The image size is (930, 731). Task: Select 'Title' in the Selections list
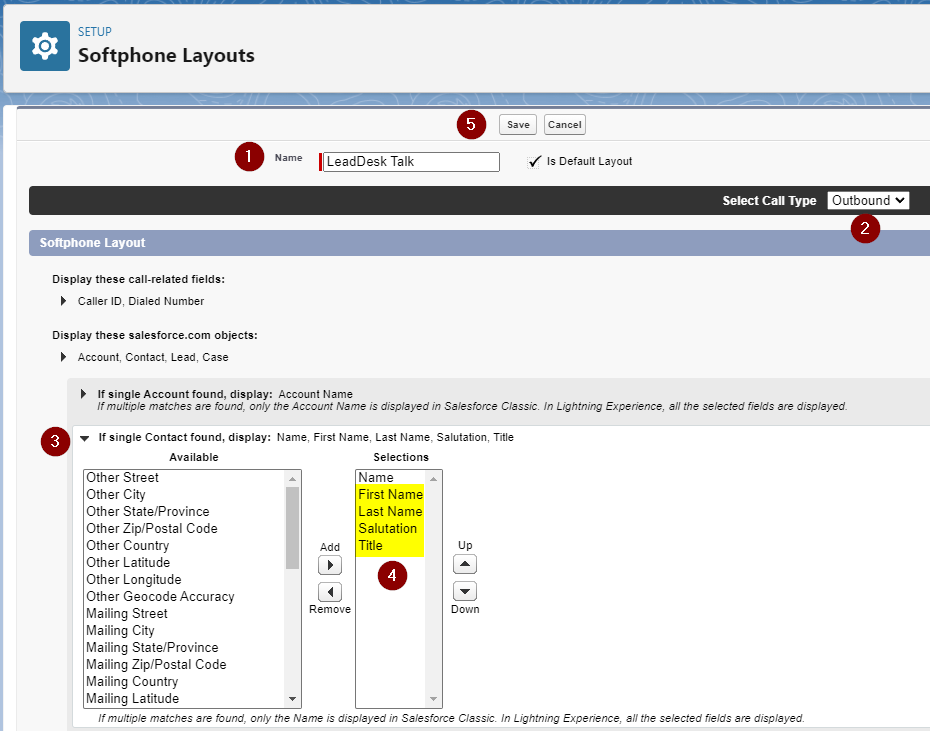390,546
